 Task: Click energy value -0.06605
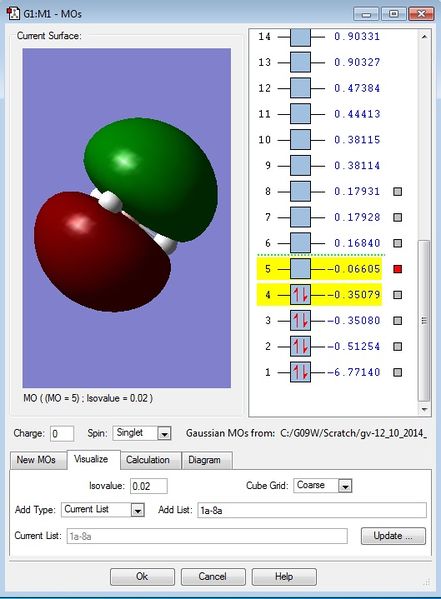[x=353, y=269]
